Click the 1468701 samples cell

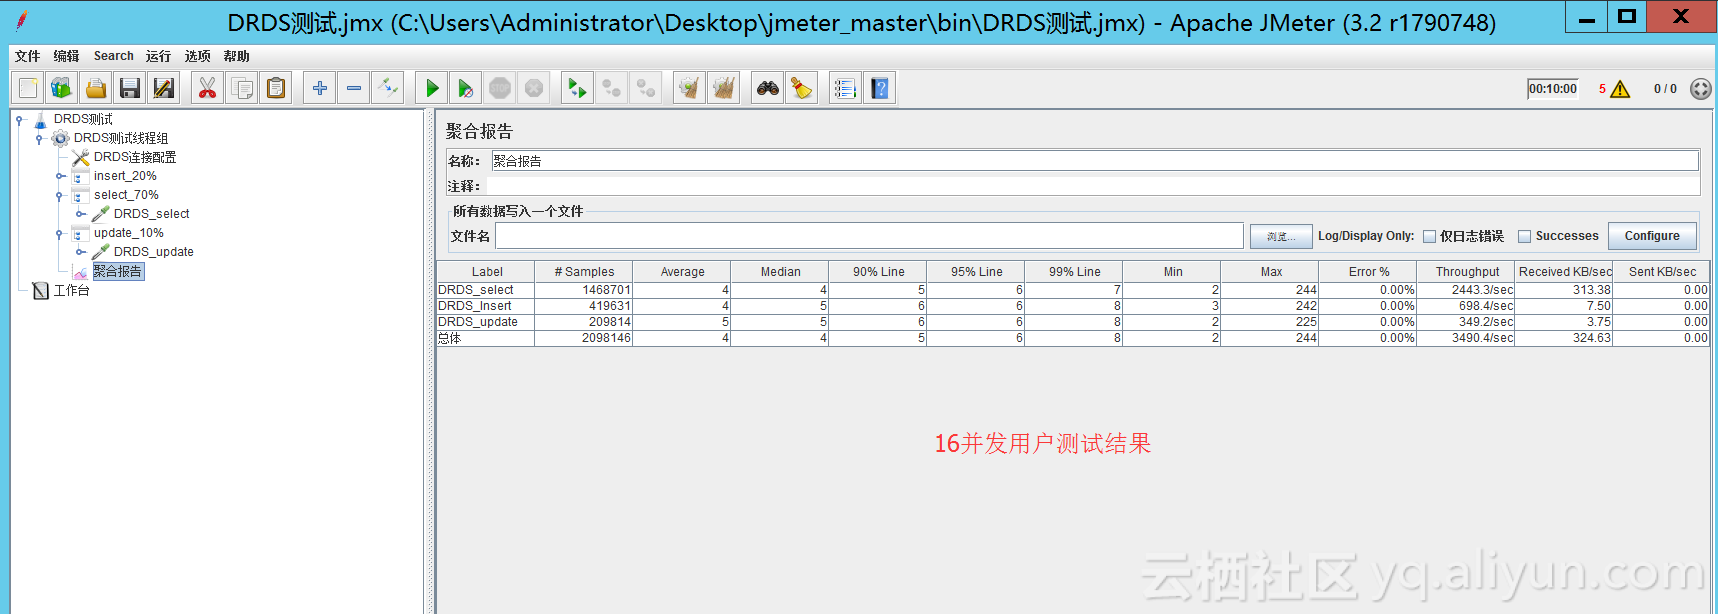point(585,290)
